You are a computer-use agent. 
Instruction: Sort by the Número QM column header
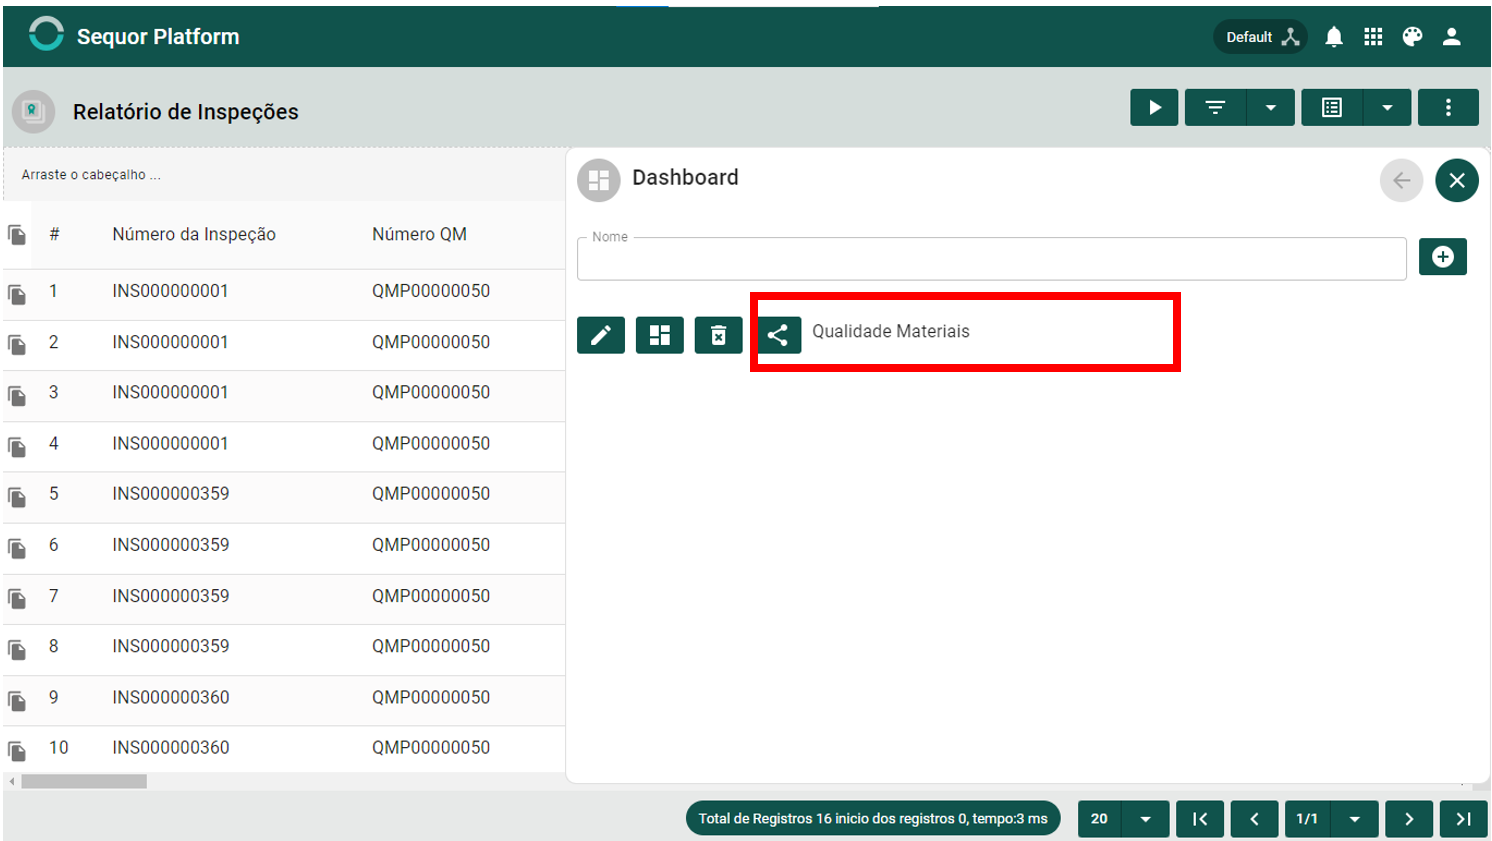[419, 234]
